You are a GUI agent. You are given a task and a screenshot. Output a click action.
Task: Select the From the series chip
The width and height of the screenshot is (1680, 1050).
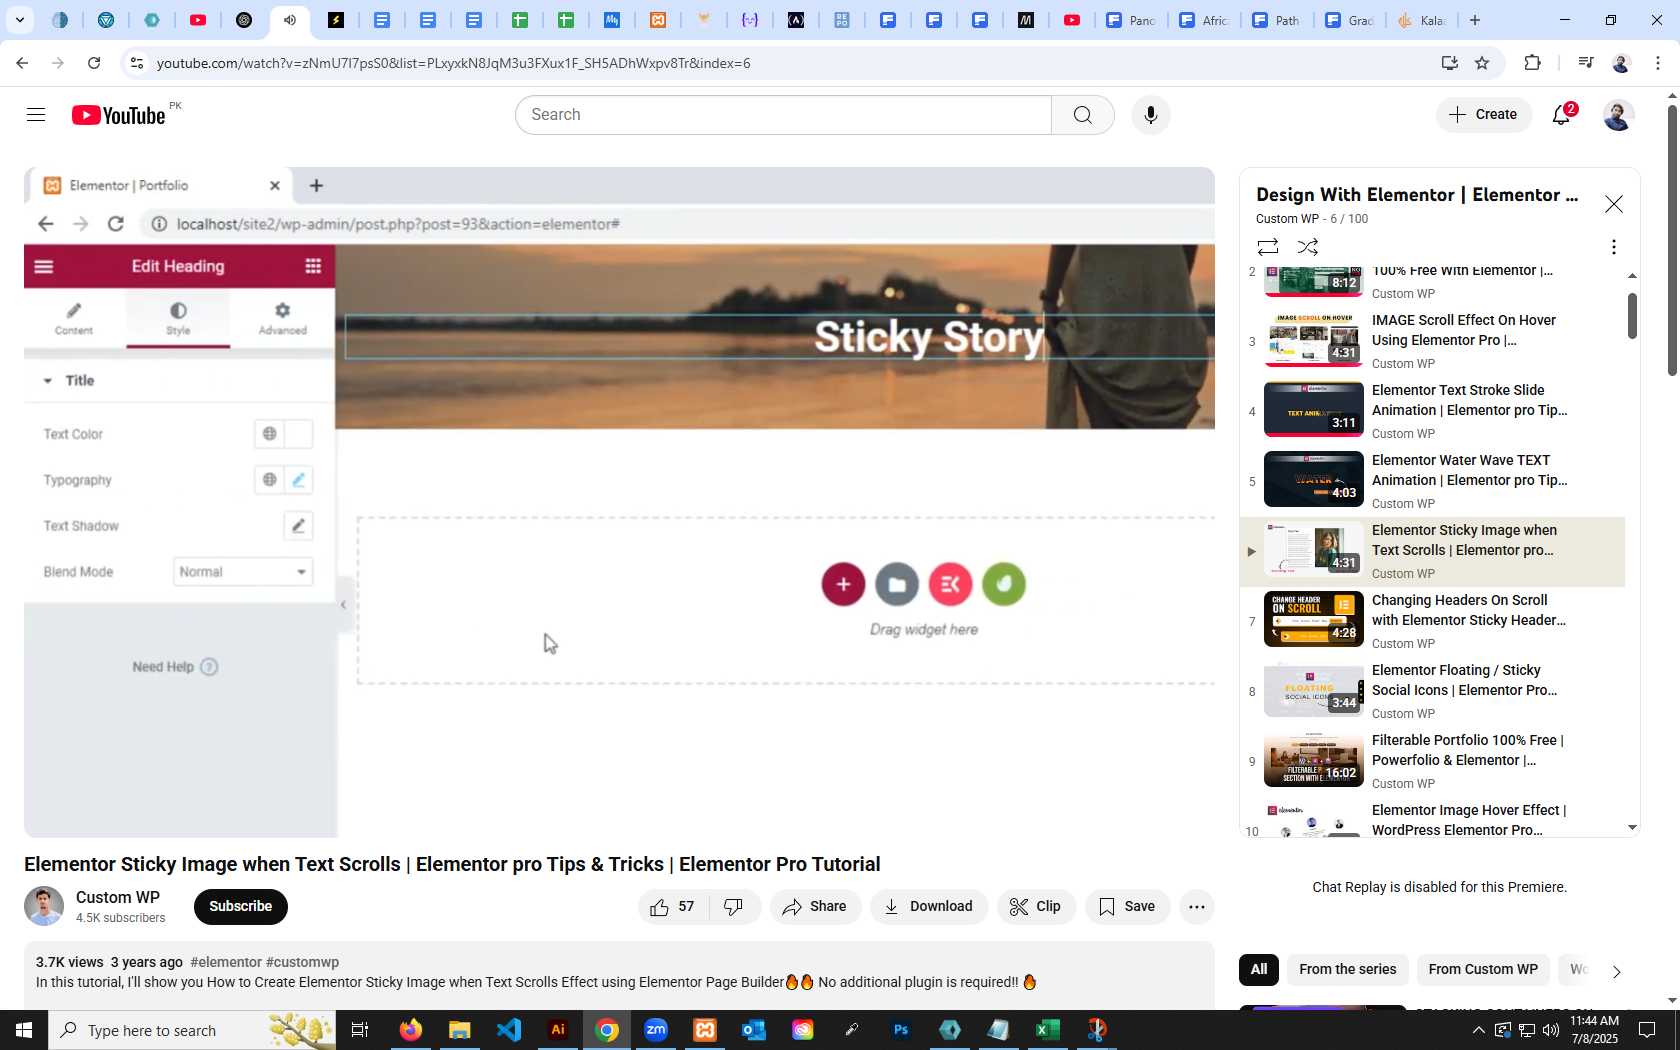point(1347,969)
